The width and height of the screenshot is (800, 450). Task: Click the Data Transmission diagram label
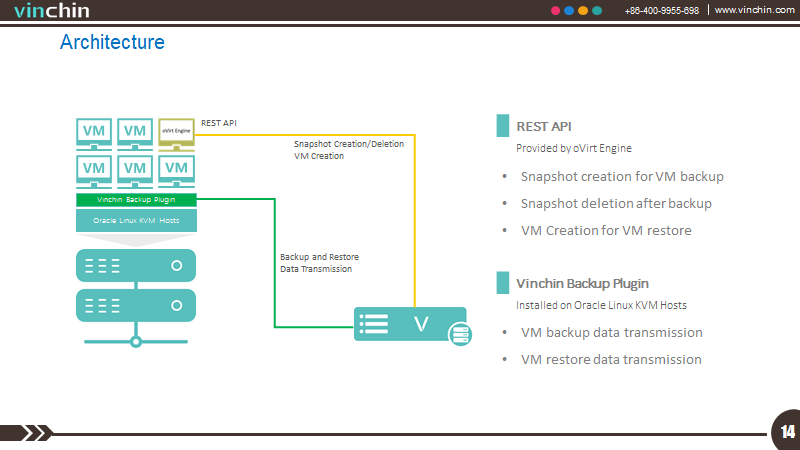click(316, 269)
